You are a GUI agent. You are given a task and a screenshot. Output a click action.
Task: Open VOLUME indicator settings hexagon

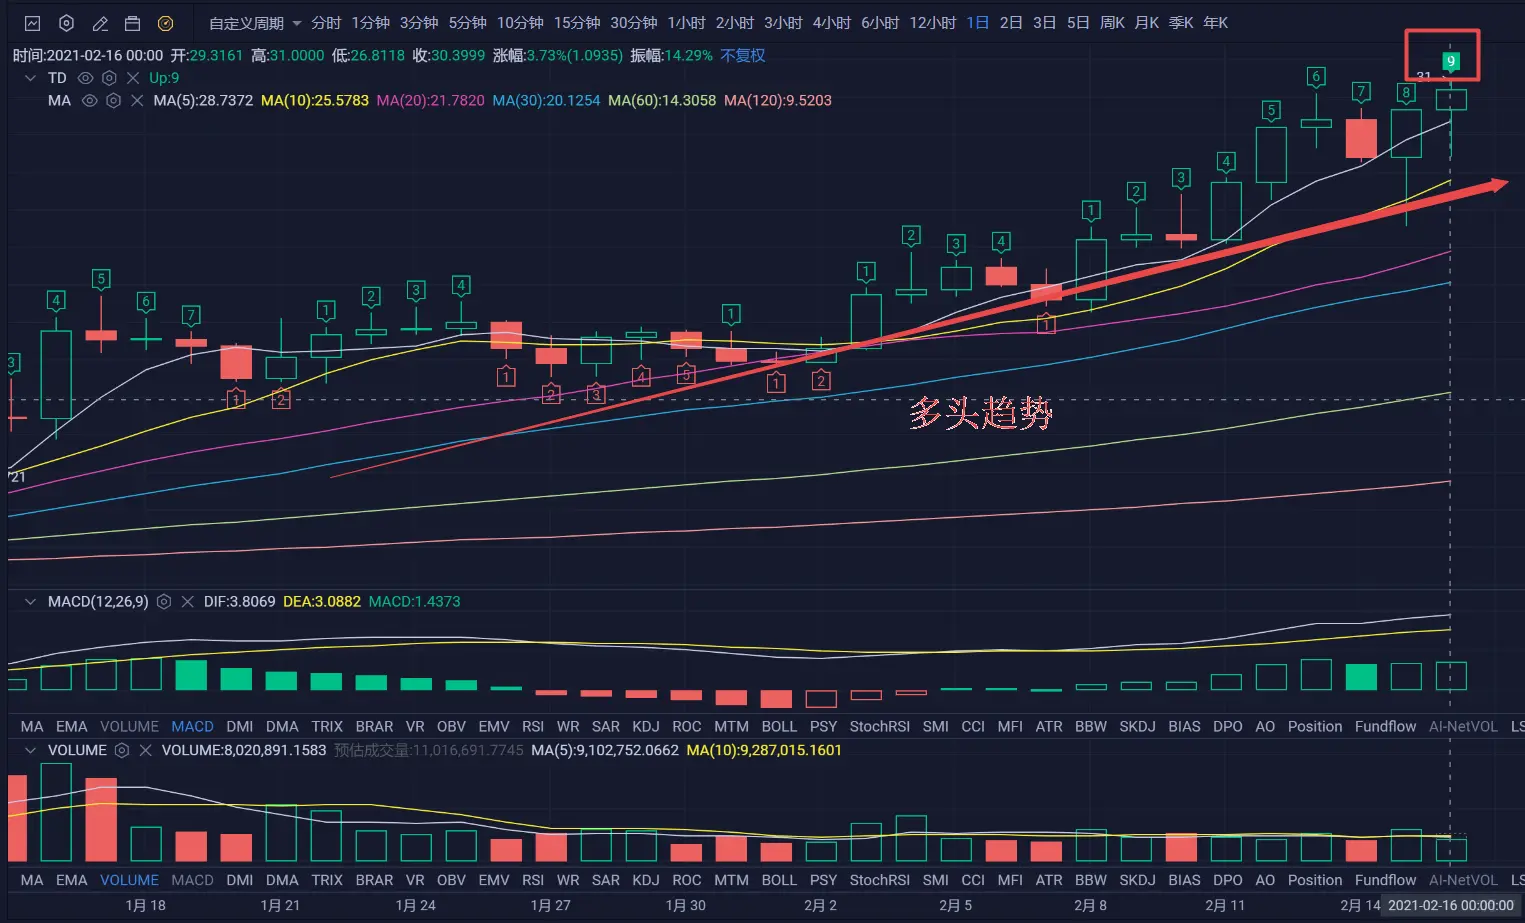122,750
